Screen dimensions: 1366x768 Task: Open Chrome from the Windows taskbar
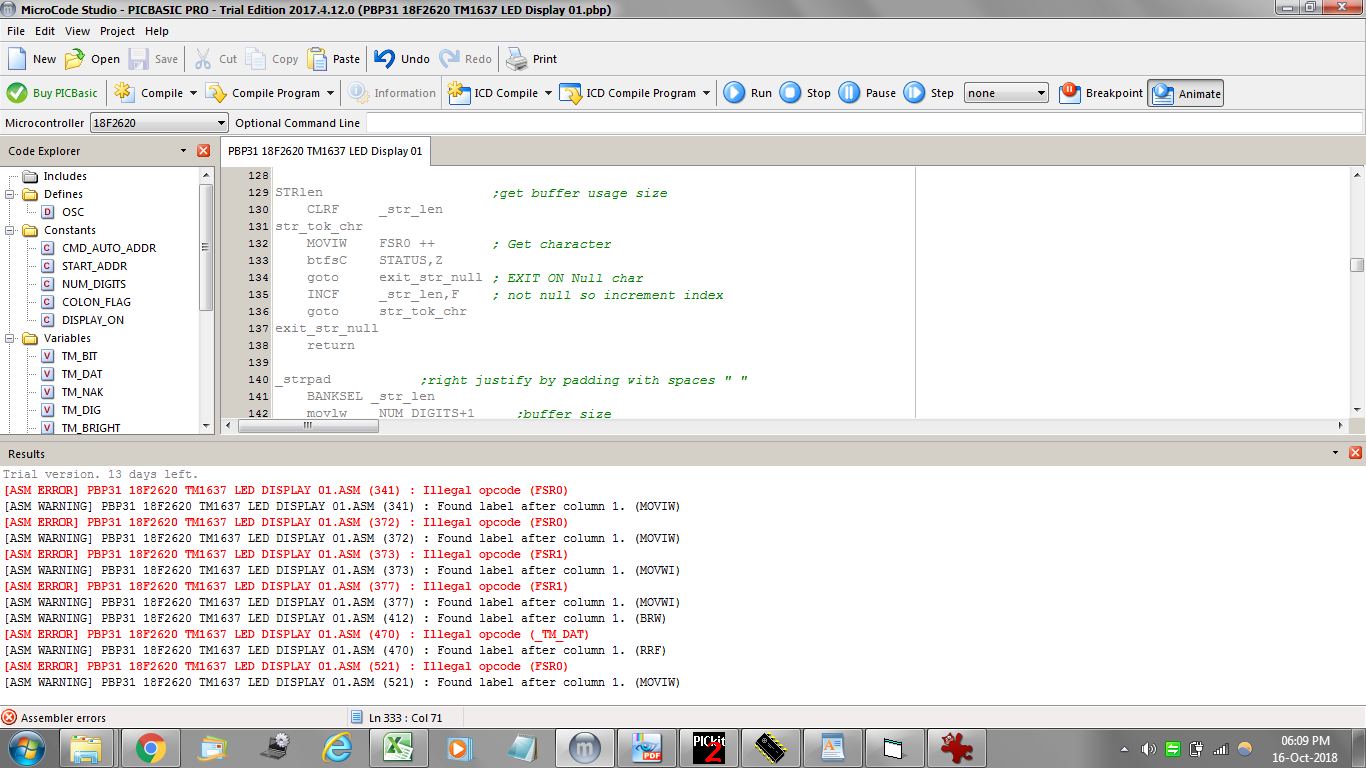151,748
